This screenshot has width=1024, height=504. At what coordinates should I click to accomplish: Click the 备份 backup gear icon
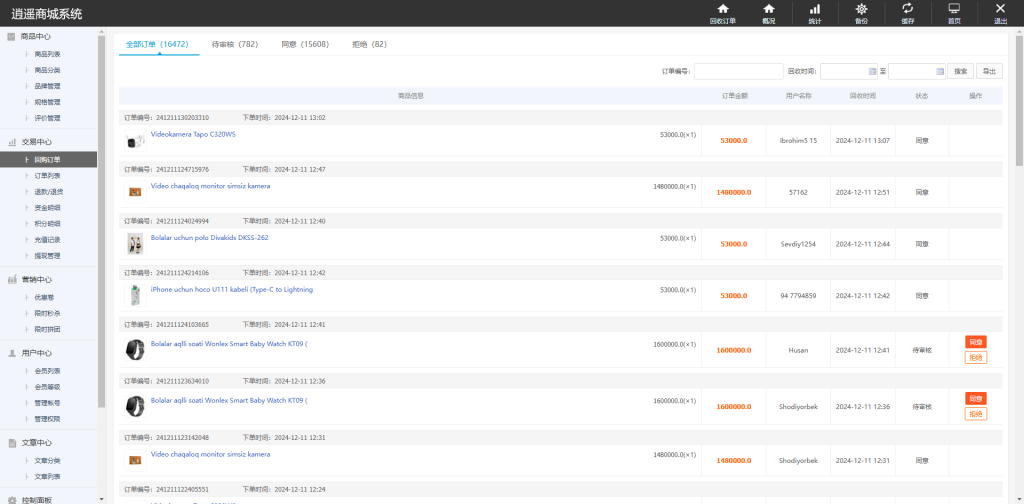click(861, 9)
